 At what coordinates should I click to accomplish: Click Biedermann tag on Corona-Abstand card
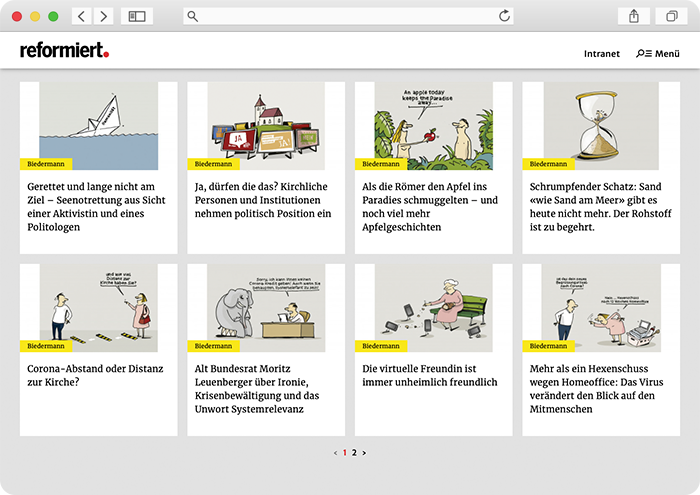pos(46,346)
